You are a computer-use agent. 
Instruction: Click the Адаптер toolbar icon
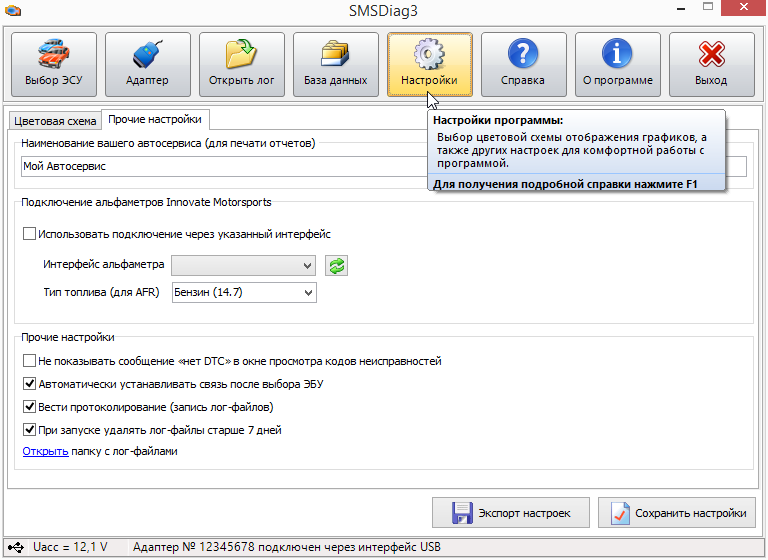coord(147,64)
